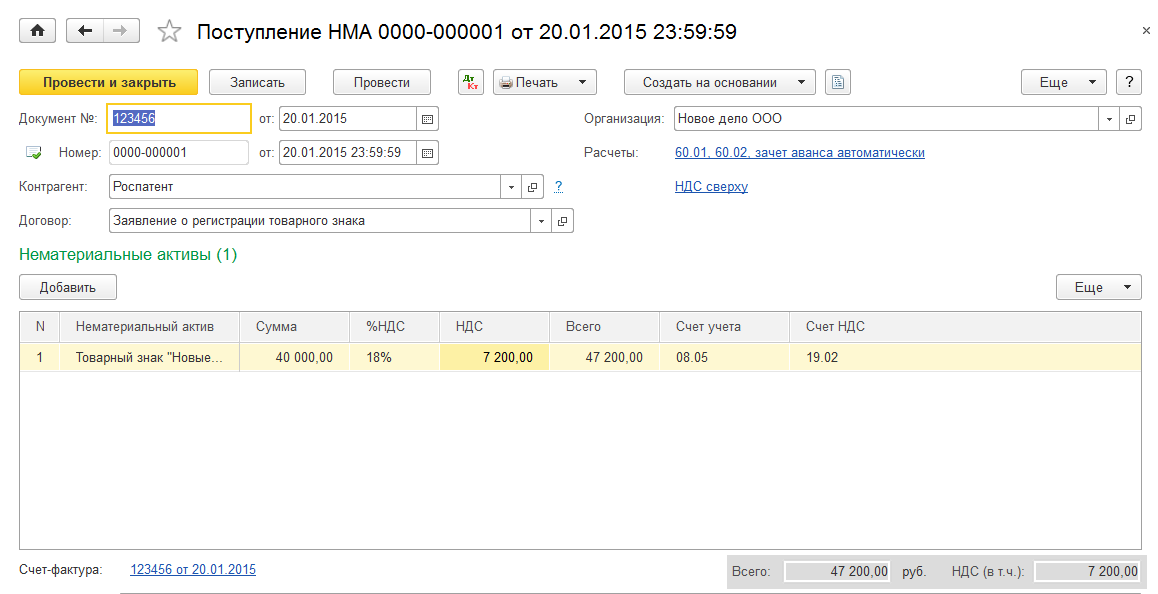Open calendar for date 20.01.2015 23:59:59
This screenshot has height=594, width=1158.
tap(427, 153)
